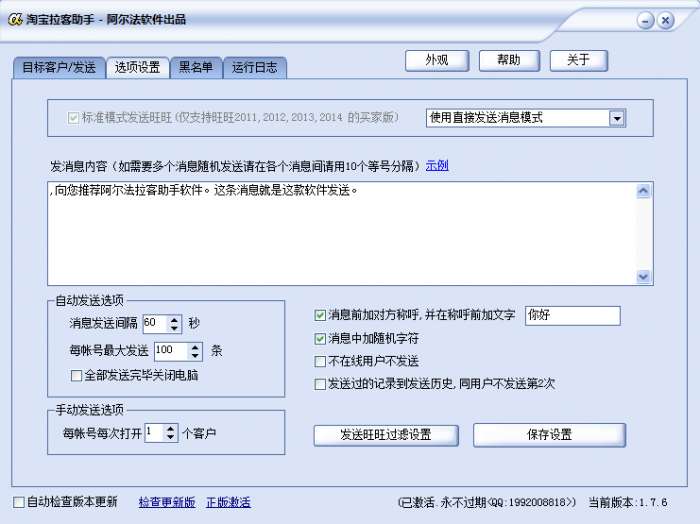
Task: Open 发送旺旺过滤设置 button
Action: coord(386,435)
